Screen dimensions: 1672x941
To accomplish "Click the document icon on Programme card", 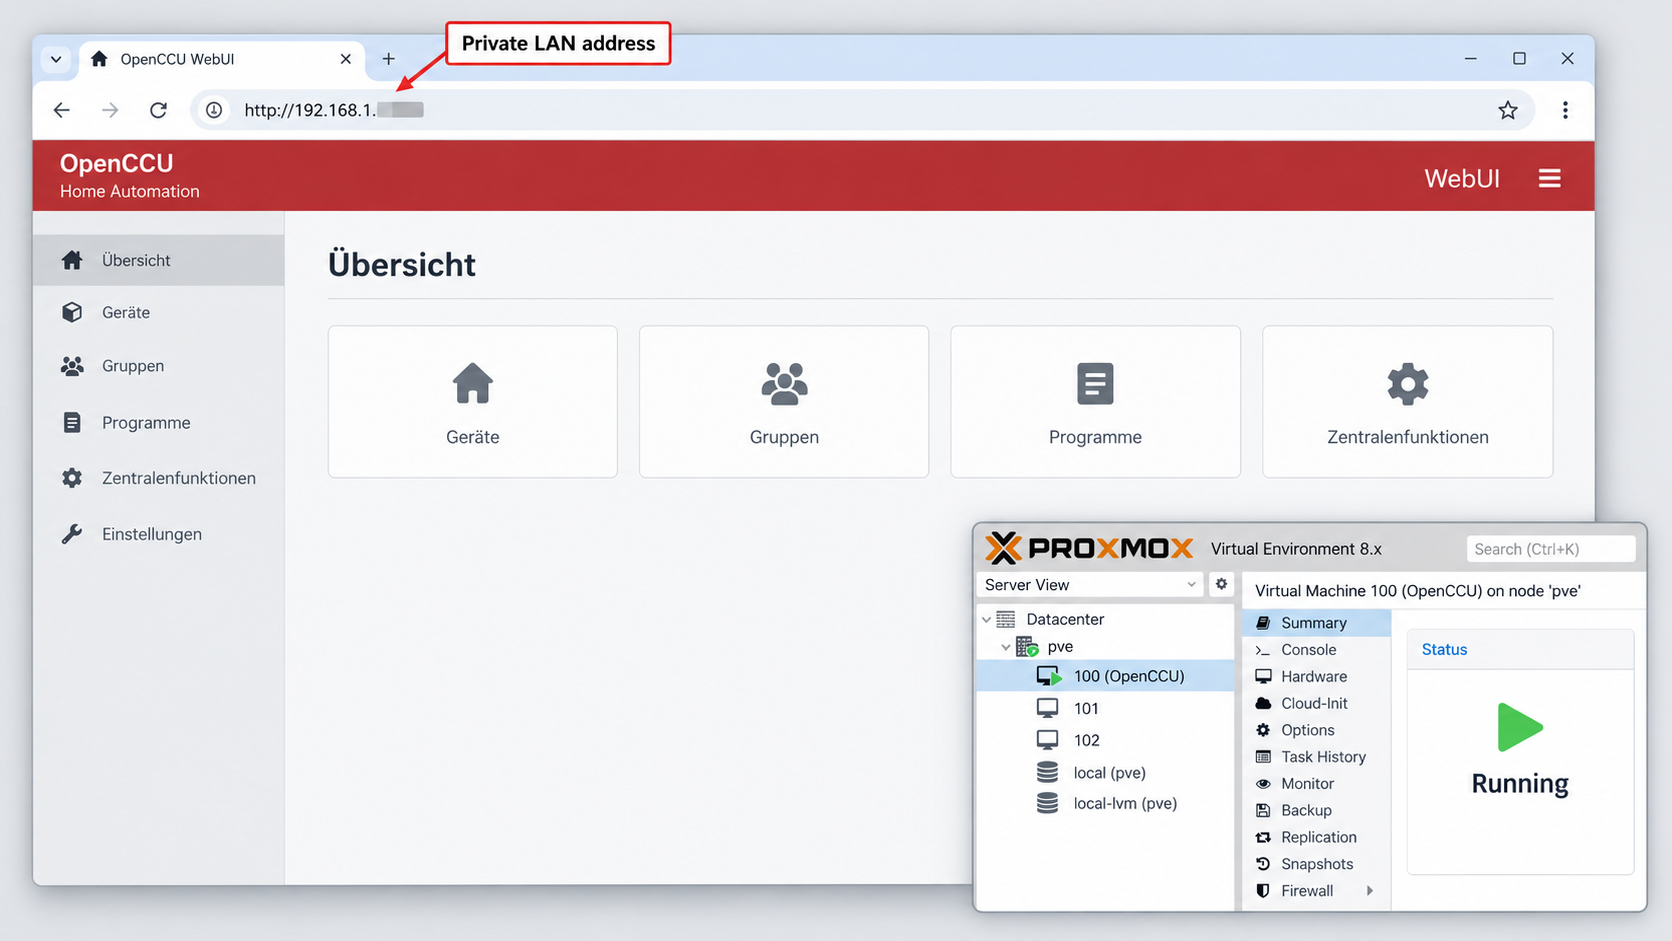I will (x=1095, y=383).
